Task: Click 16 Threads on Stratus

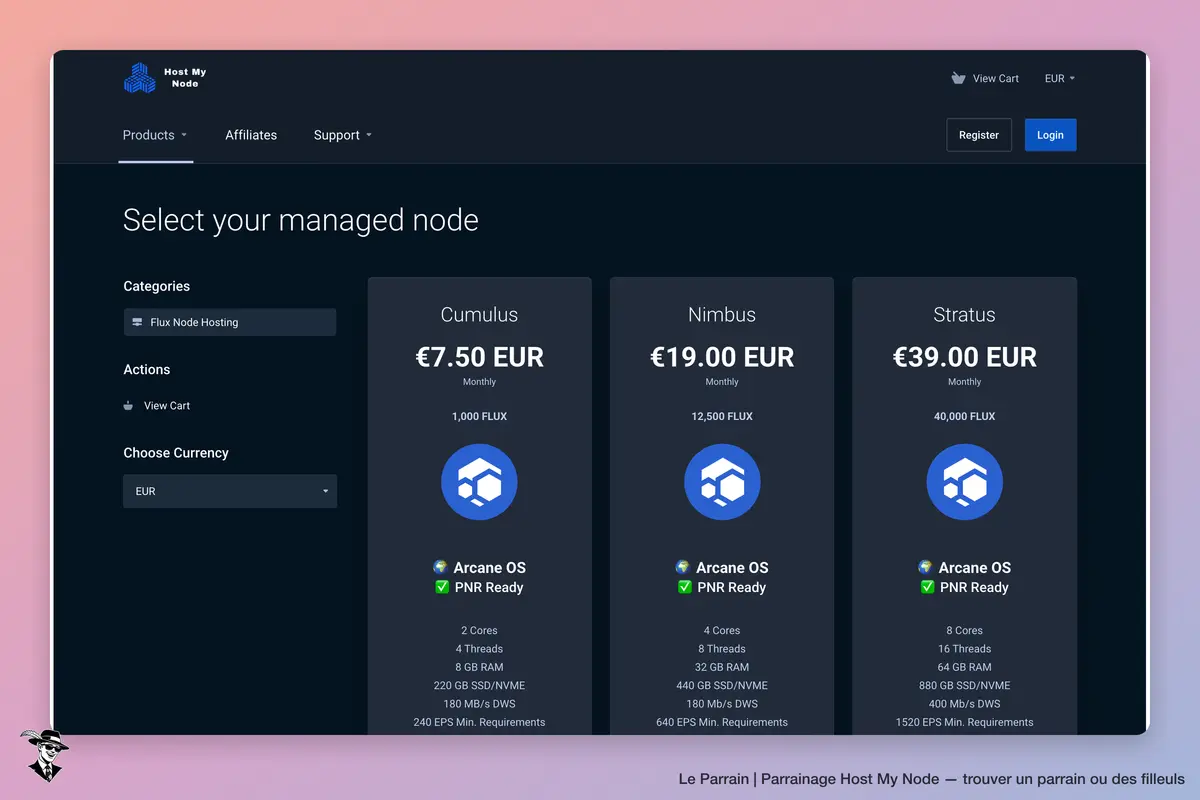Action: pos(964,649)
